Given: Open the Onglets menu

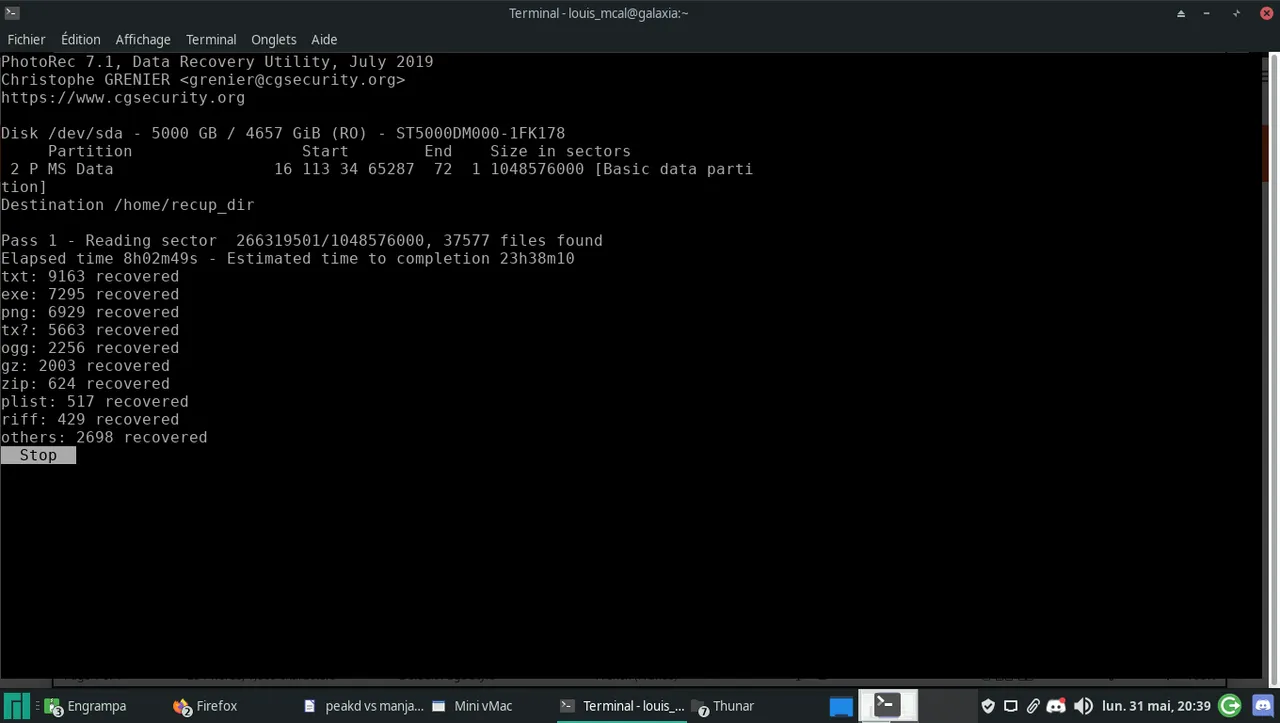Looking at the screenshot, I should [x=274, y=39].
